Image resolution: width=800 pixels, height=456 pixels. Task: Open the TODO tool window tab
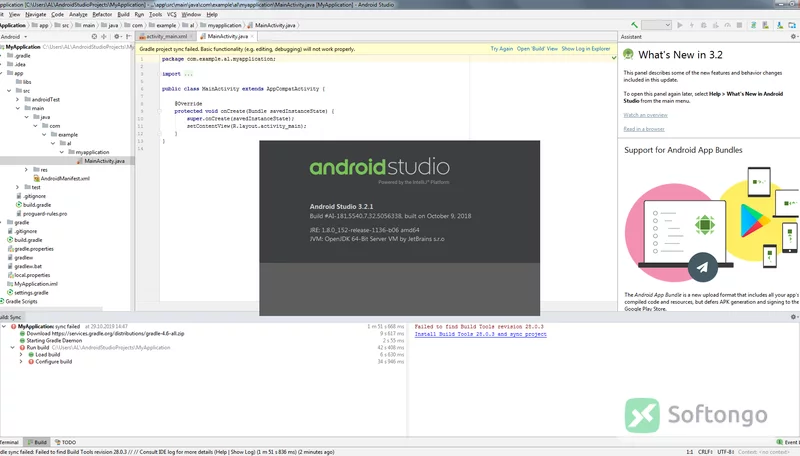[66, 442]
